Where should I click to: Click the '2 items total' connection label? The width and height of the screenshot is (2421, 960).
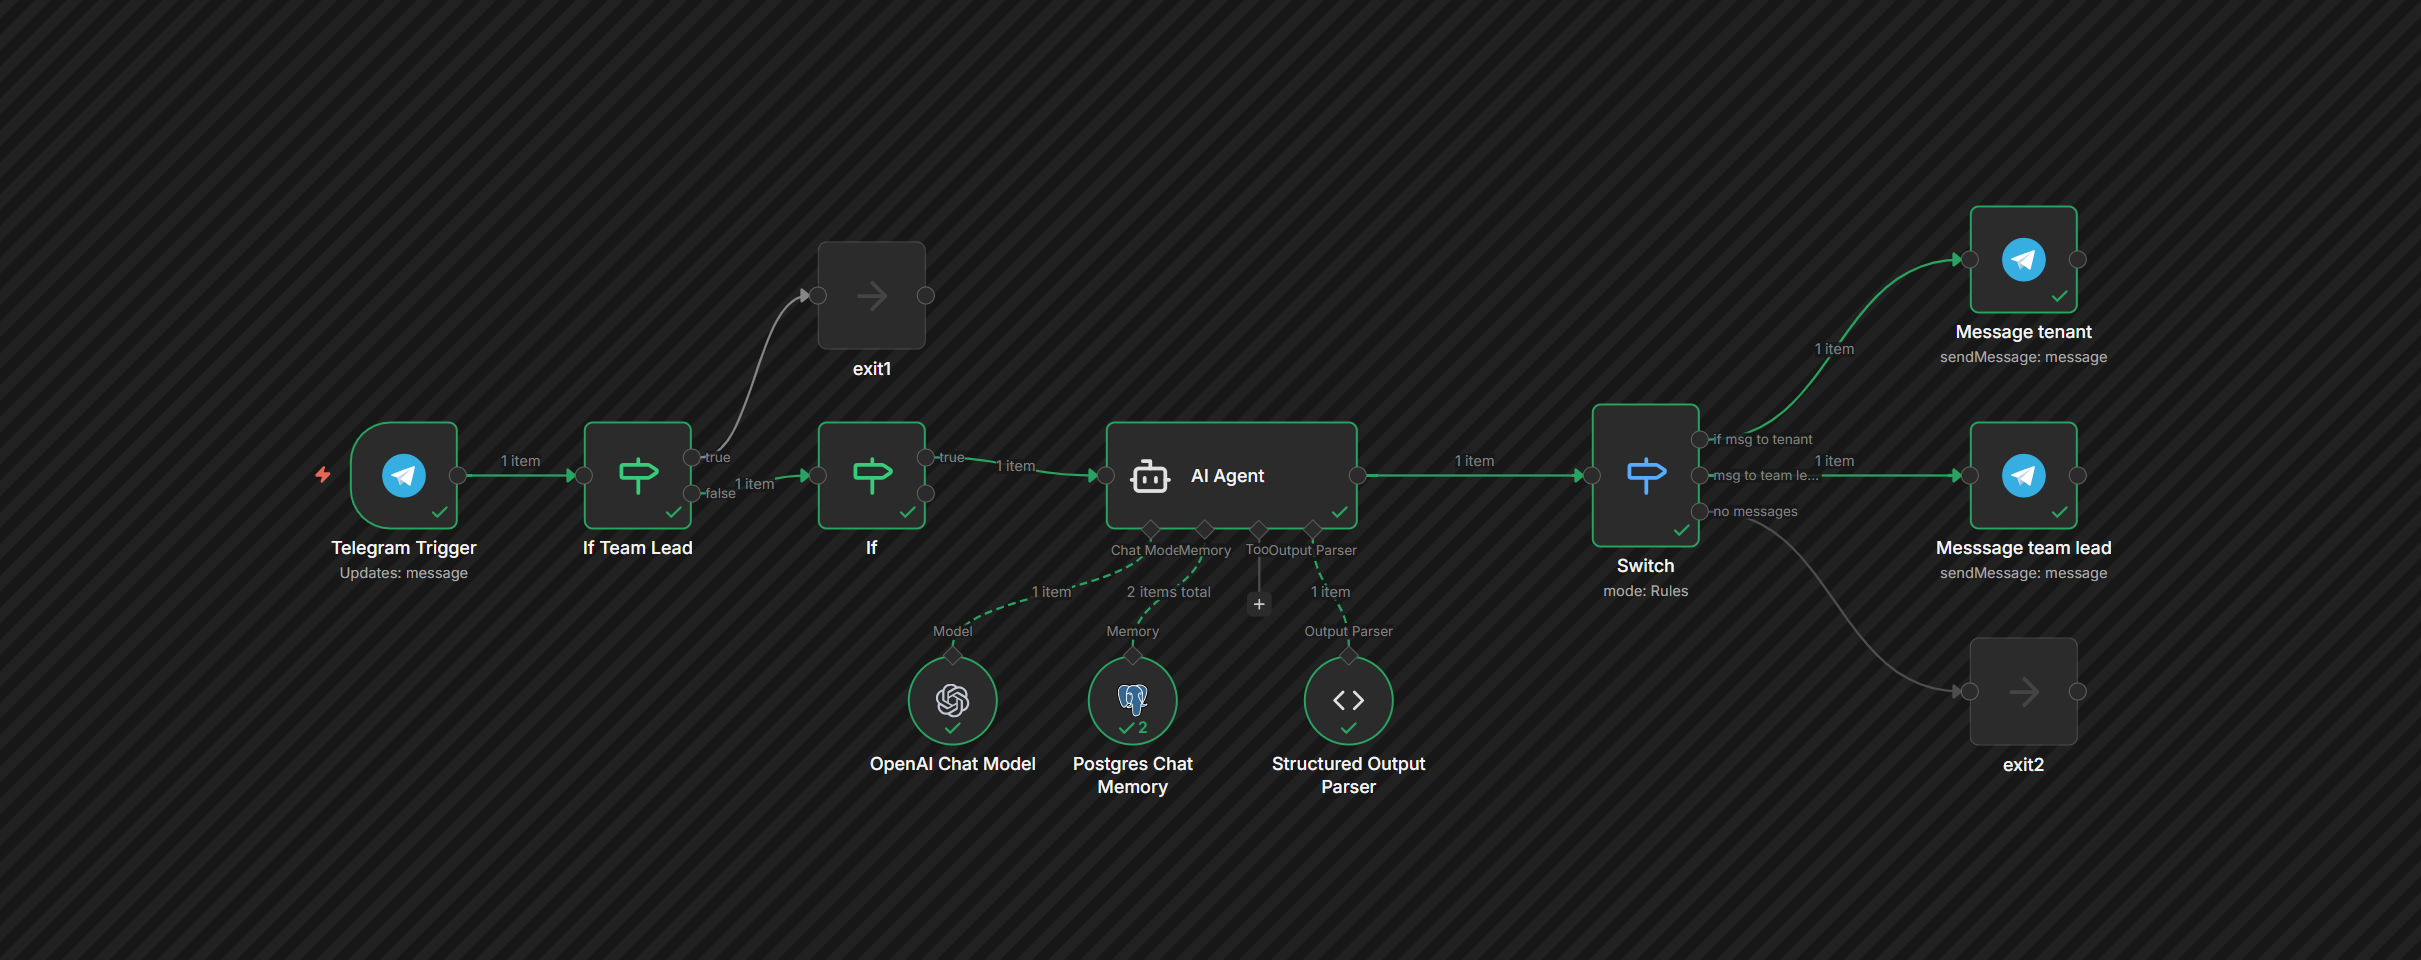click(1169, 592)
